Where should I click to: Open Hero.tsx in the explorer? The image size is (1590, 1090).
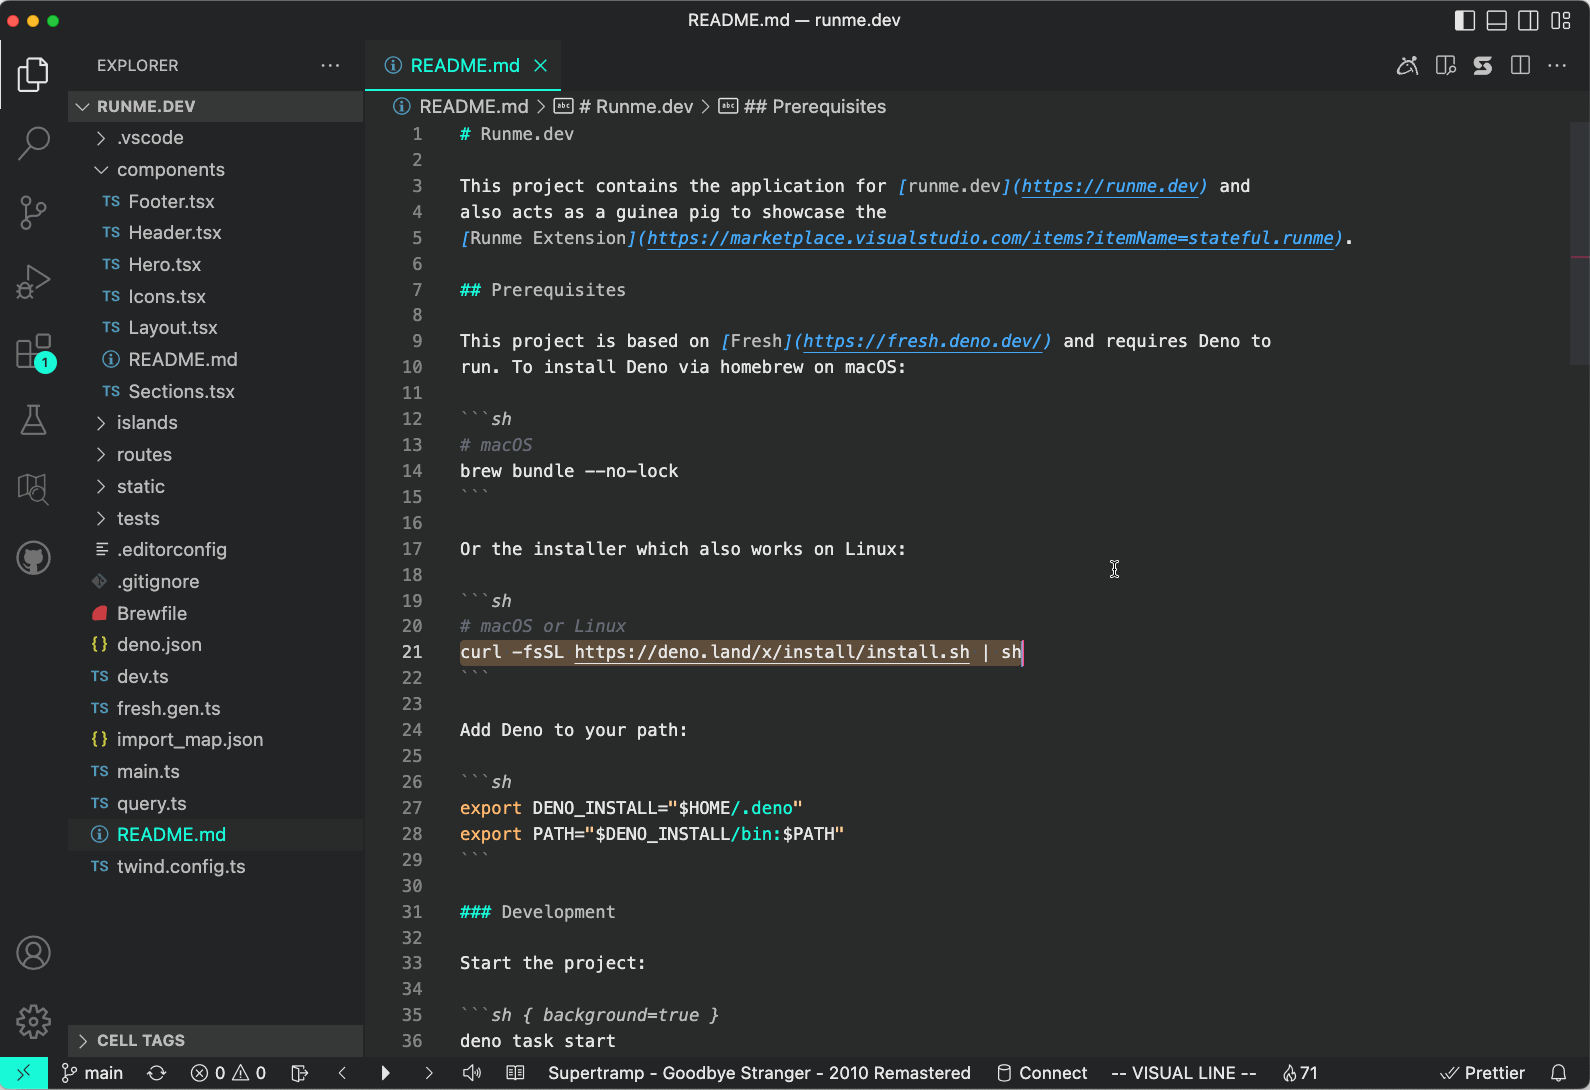point(215,265)
